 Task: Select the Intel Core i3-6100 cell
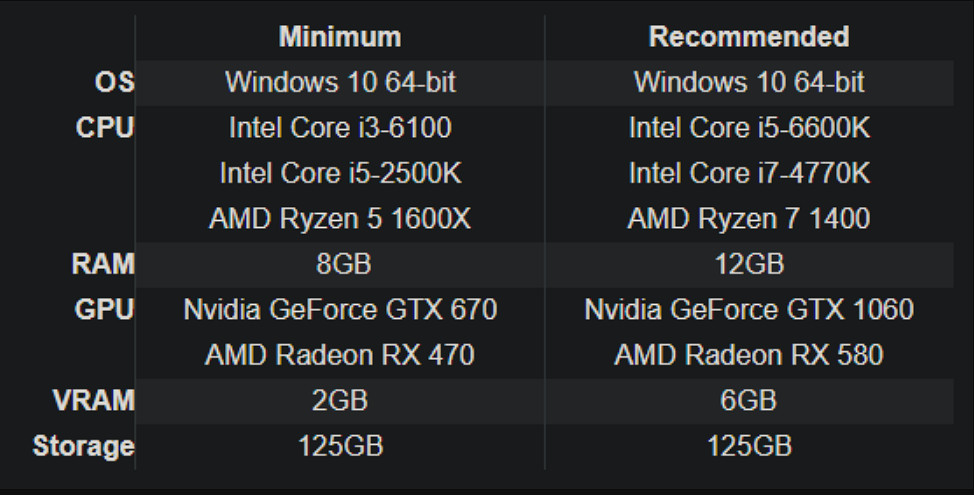pos(340,128)
